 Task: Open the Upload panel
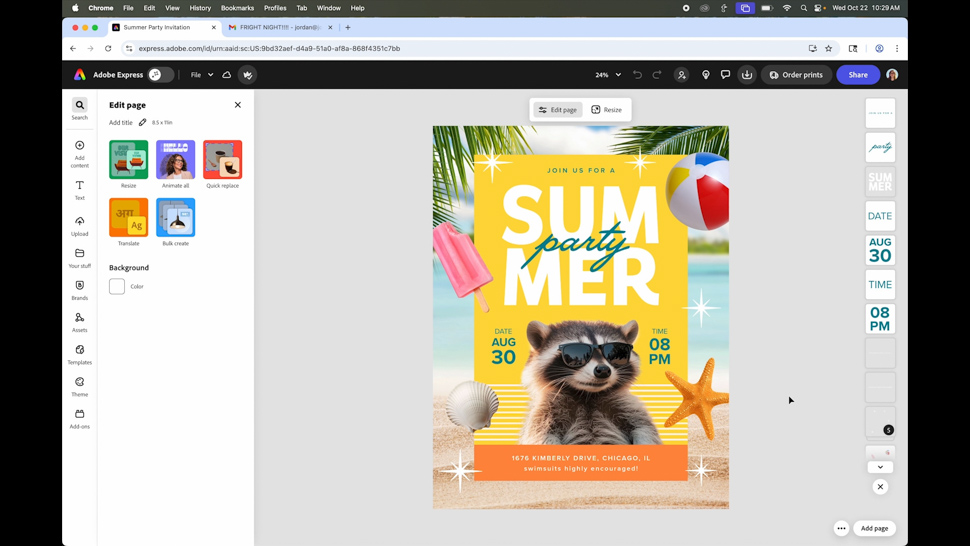point(80,225)
